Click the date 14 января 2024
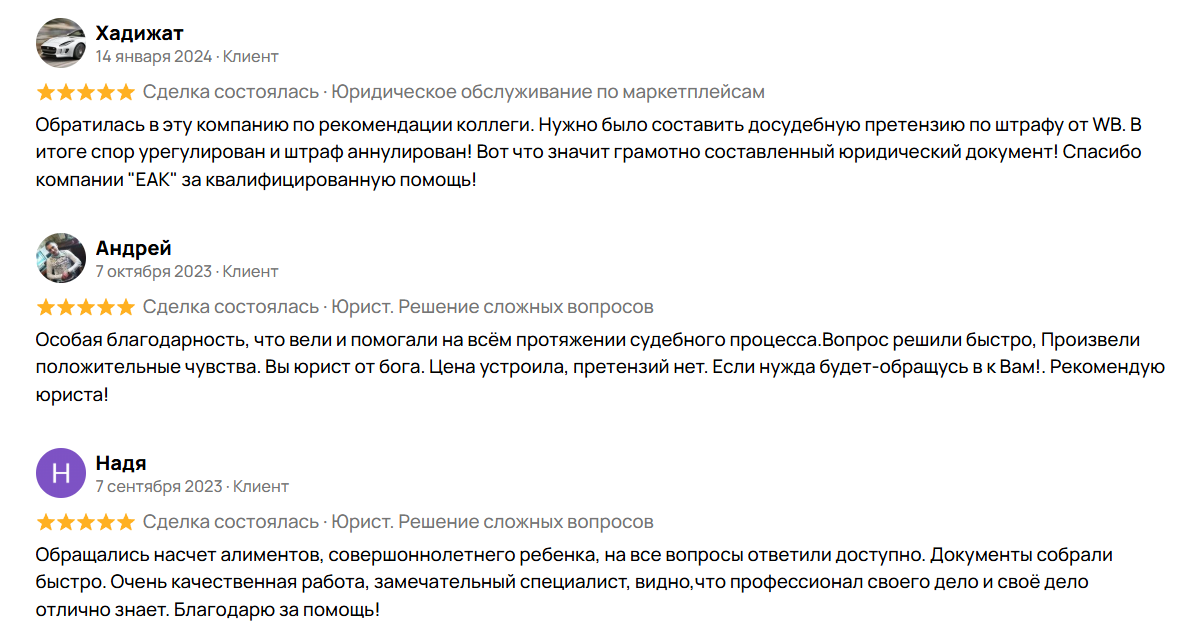This screenshot has height=631, width=1183. tap(153, 56)
